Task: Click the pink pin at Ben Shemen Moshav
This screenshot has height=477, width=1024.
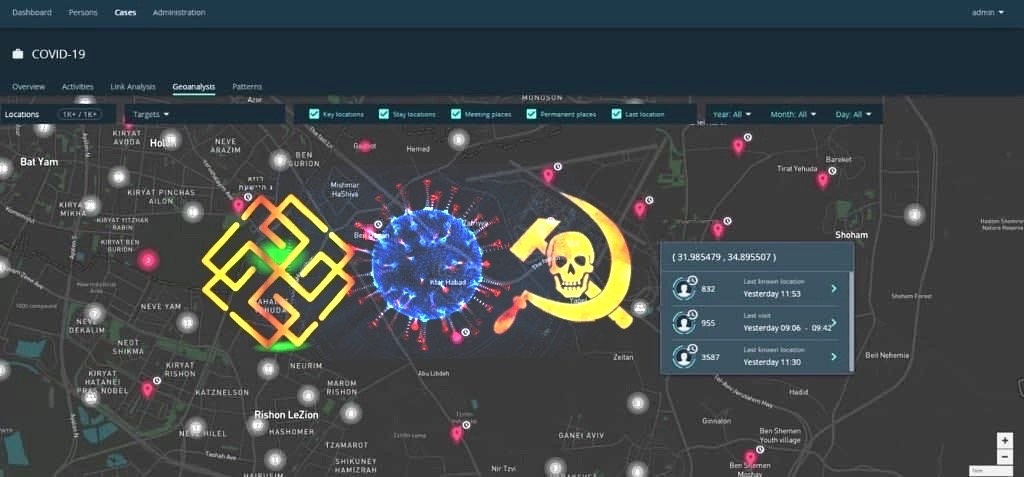Action: tap(750, 458)
